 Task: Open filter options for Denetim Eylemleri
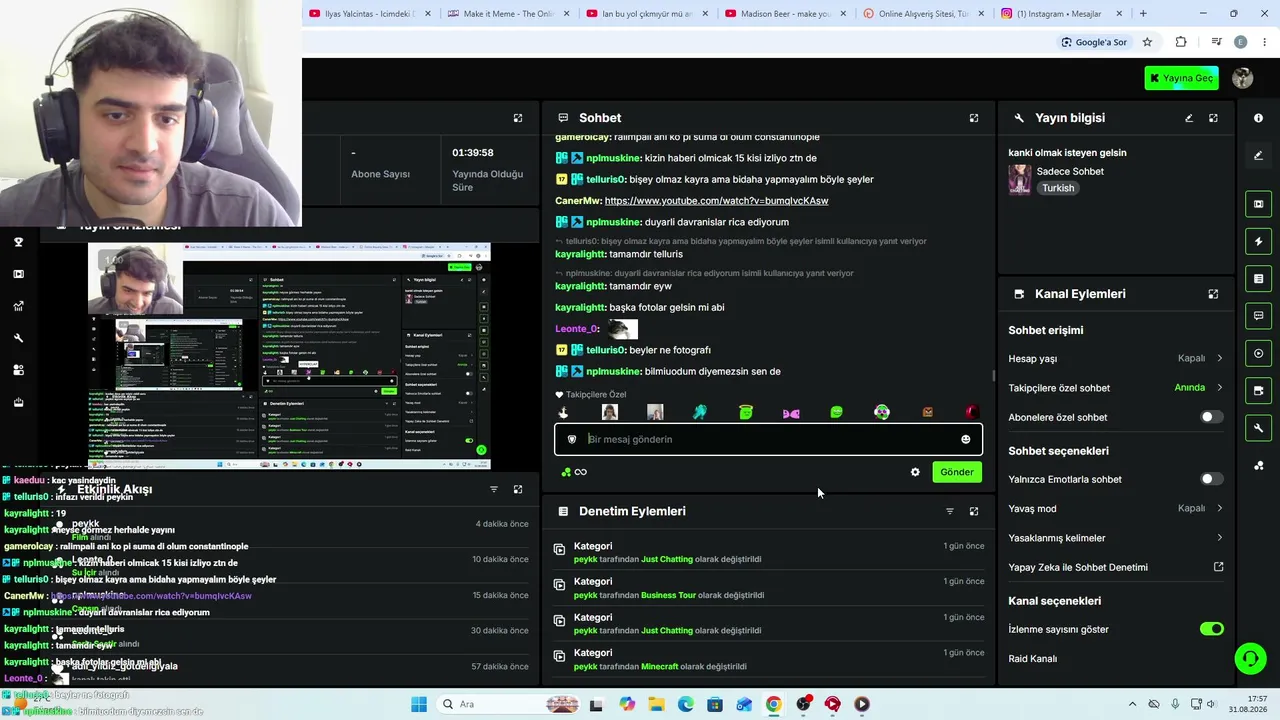point(950,511)
